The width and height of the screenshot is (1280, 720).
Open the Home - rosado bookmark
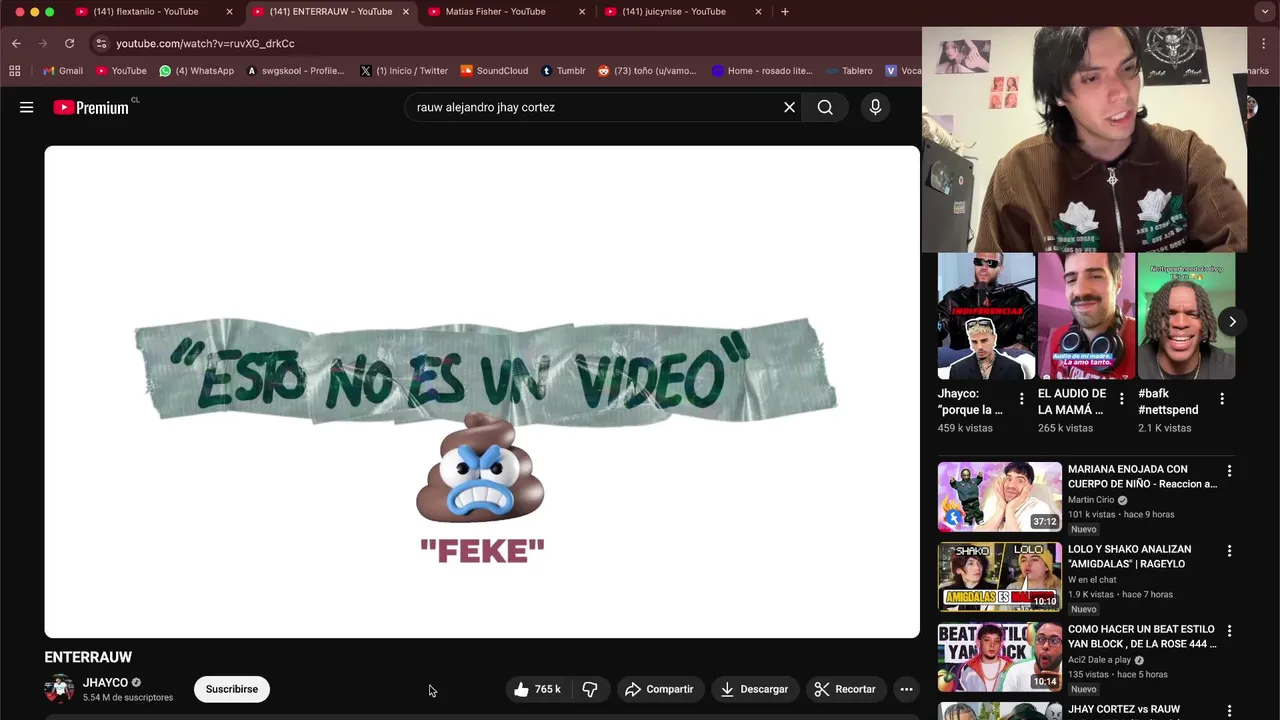click(762, 71)
